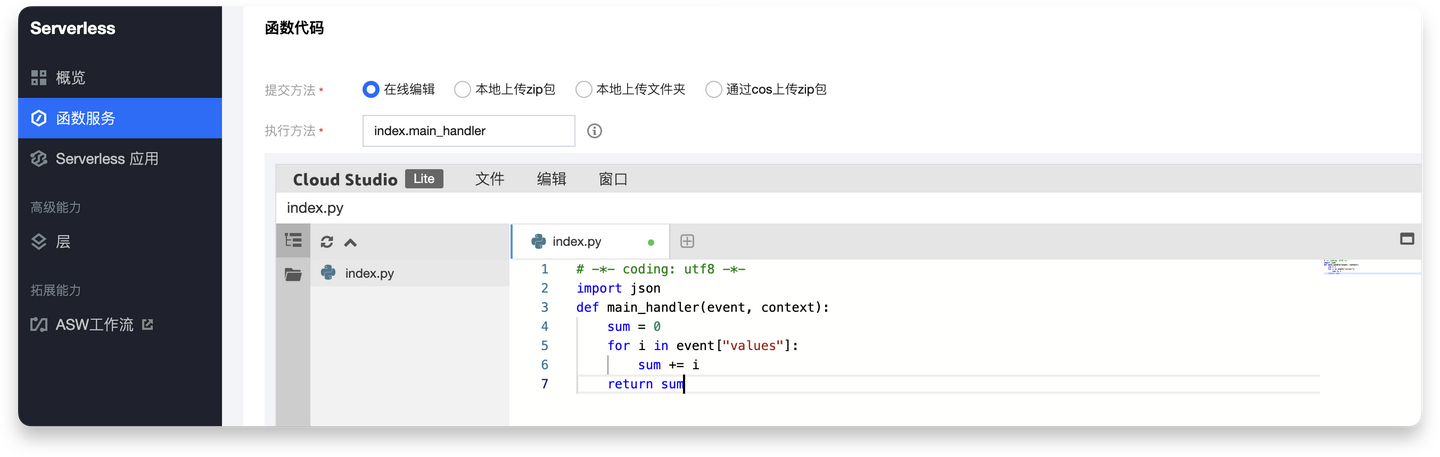Open the 概览 overview sidebar item
The height and width of the screenshot is (457, 1440).
click(x=120, y=77)
